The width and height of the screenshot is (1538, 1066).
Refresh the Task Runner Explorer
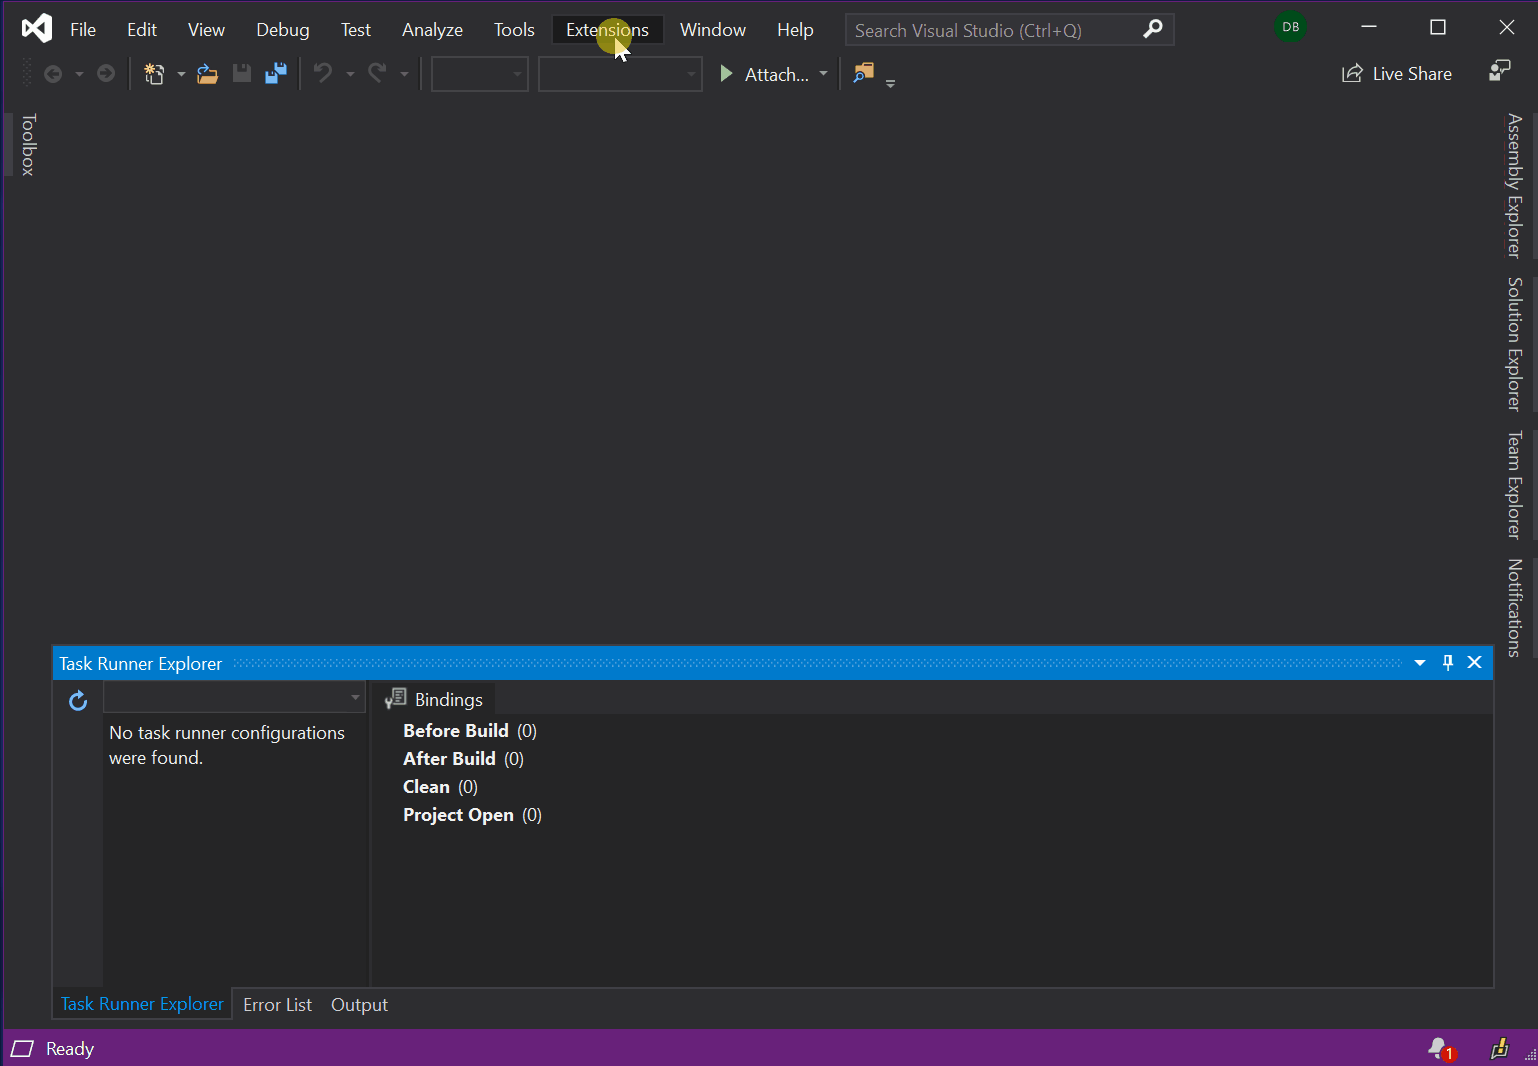pyautogui.click(x=78, y=700)
